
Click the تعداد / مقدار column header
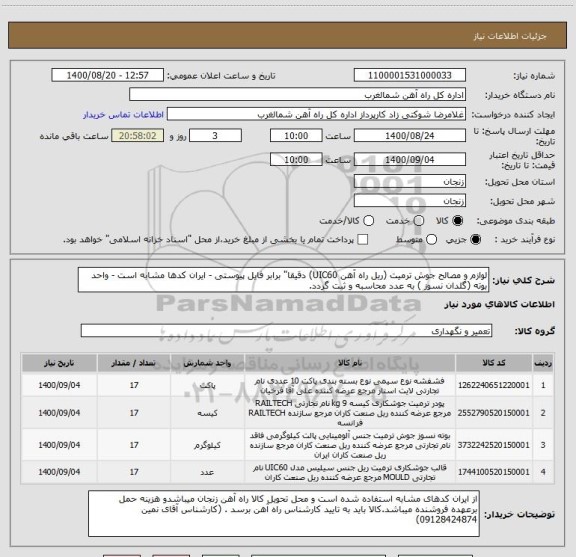pyautogui.click(x=134, y=363)
